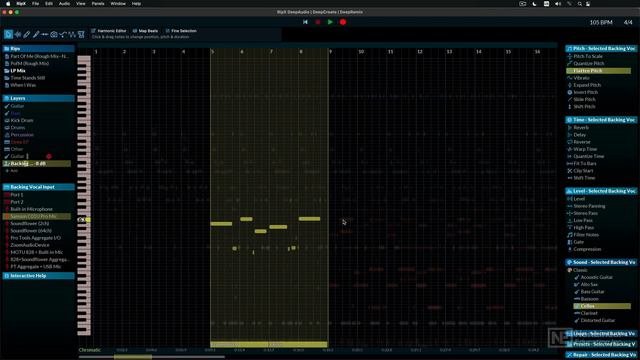Click the yellow selection range bar at bottom
The width and height of the screenshot is (640, 360).
[269, 344]
